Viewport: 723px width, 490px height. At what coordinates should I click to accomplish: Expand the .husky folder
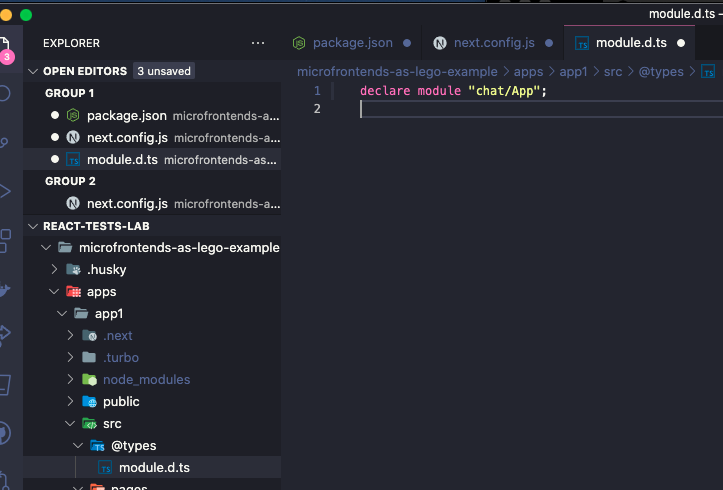[x=54, y=269]
